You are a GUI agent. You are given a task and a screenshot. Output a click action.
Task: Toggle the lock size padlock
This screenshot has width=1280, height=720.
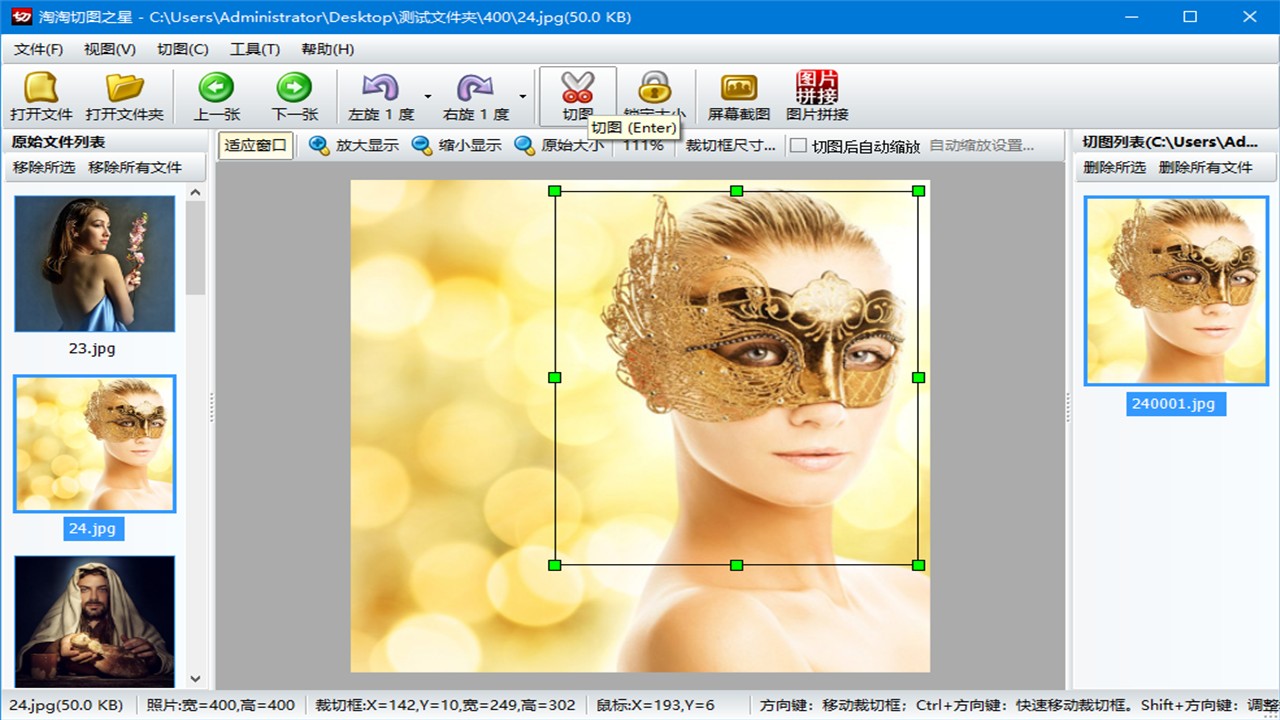pyautogui.click(x=654, y=88)
